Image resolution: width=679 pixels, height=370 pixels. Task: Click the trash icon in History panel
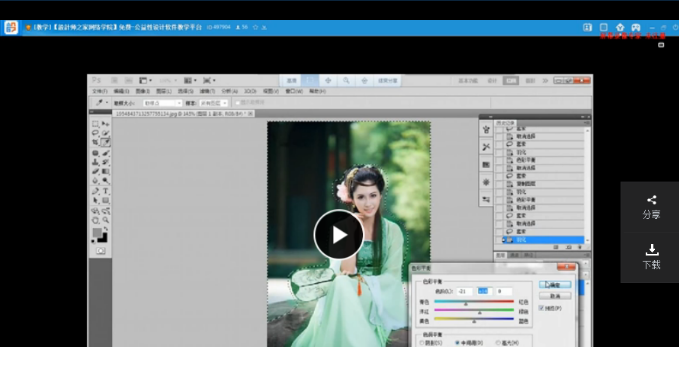point(580,247)
